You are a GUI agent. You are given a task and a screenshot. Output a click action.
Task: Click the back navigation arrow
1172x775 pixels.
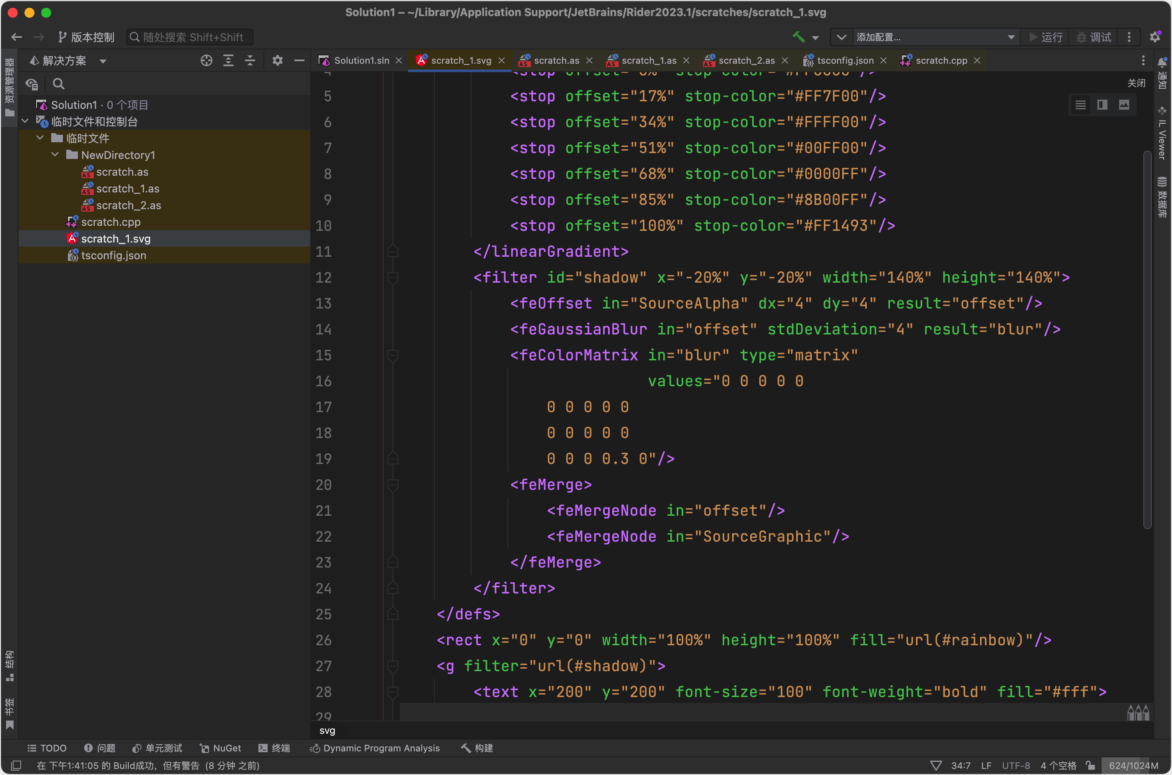16,37
